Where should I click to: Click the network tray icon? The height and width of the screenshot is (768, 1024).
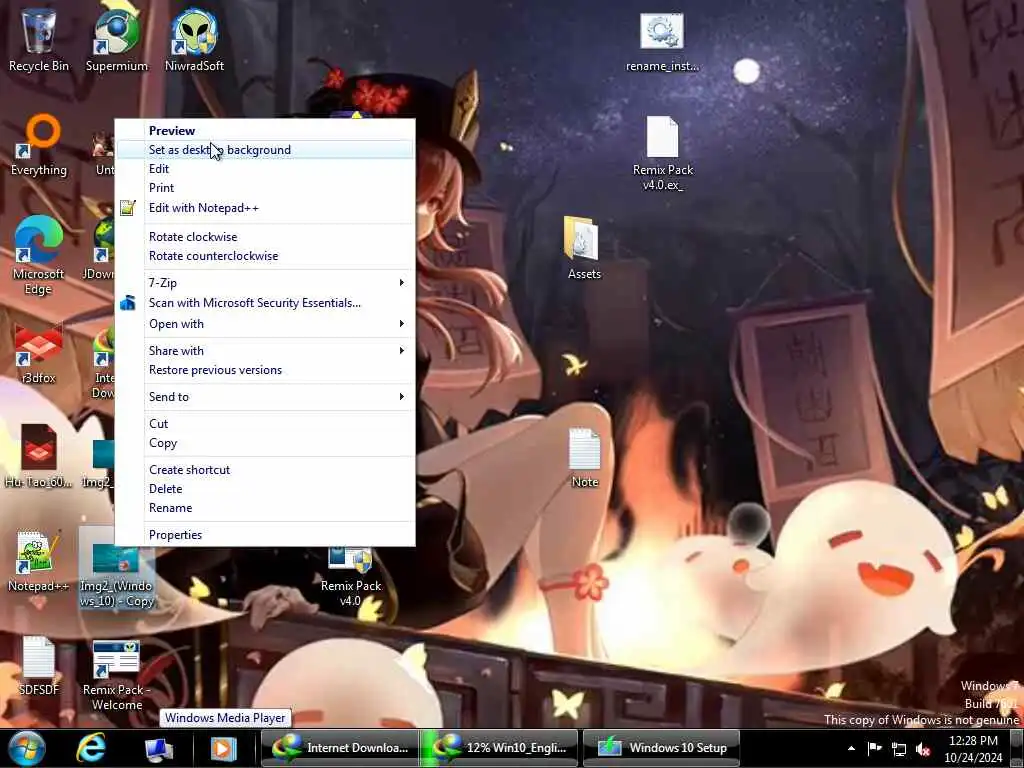tap(899, 749)
